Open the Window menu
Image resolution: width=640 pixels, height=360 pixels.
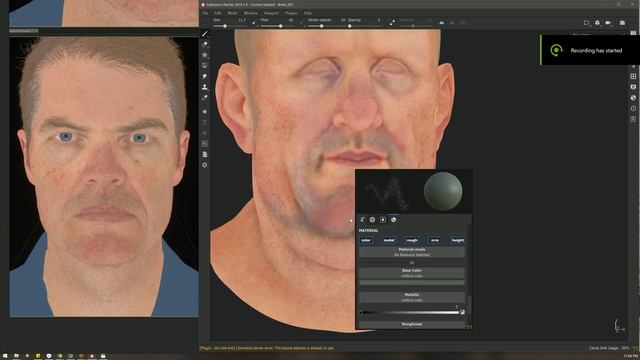point(251,13)
